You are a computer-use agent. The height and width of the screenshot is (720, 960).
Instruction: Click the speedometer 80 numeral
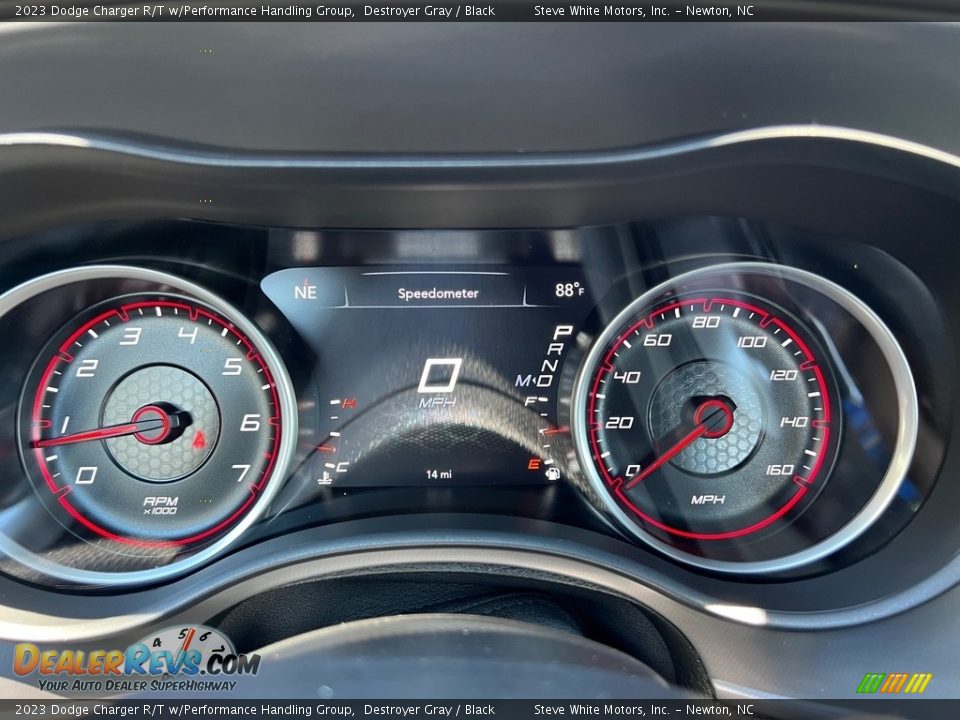706,322
